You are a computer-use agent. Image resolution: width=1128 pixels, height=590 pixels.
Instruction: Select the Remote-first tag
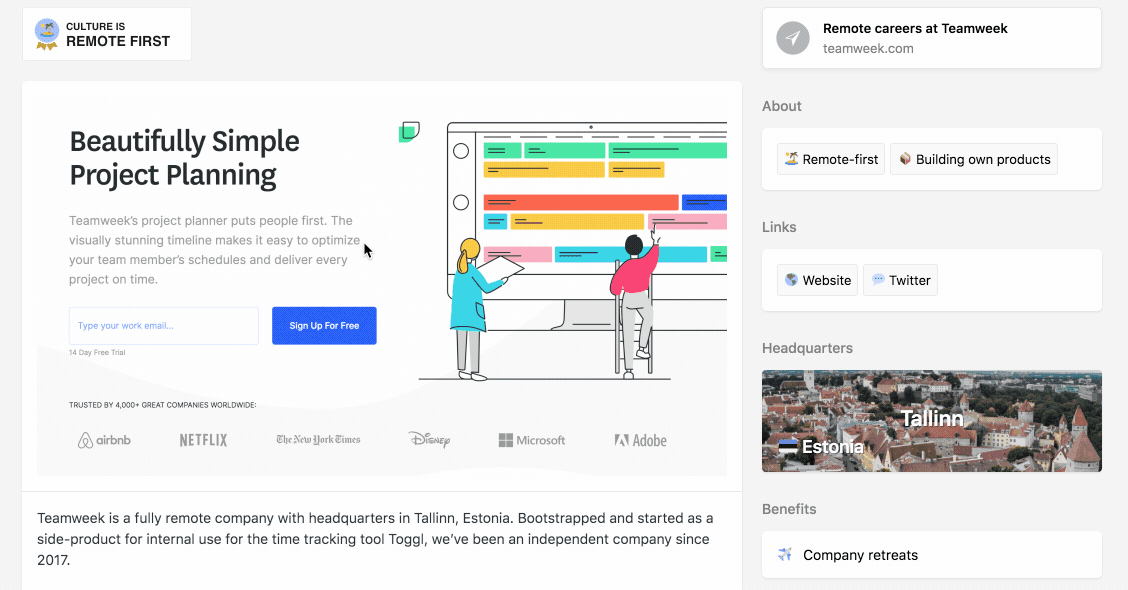pos(830,159)
